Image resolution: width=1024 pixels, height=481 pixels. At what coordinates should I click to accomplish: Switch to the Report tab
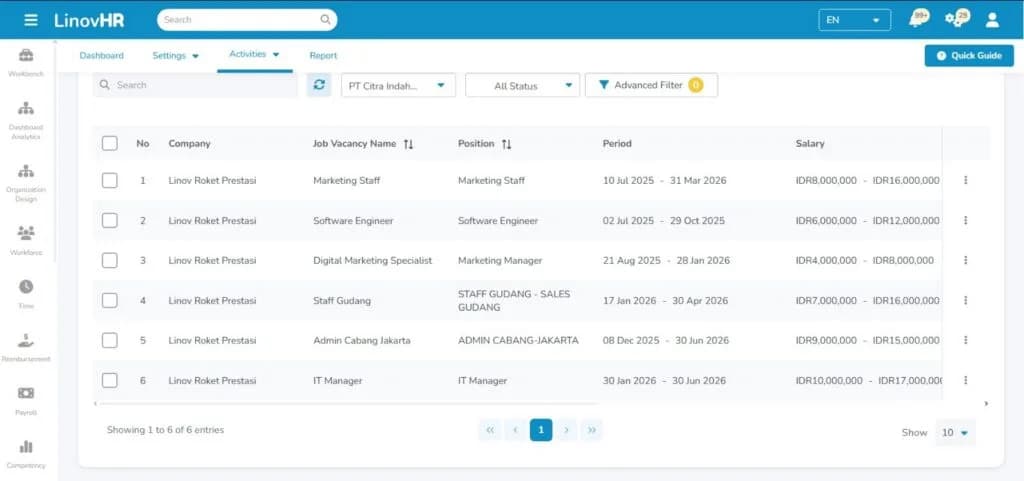tap(323, 55)
